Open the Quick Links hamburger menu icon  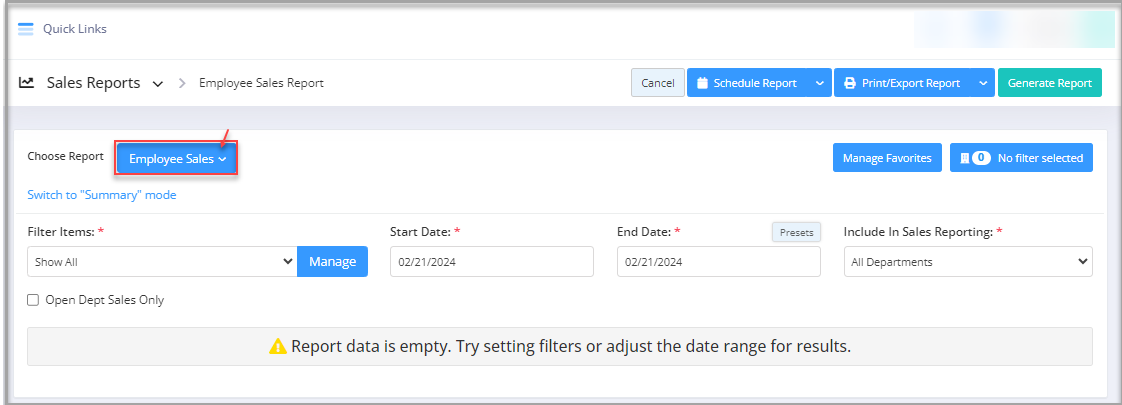[26, 29]
